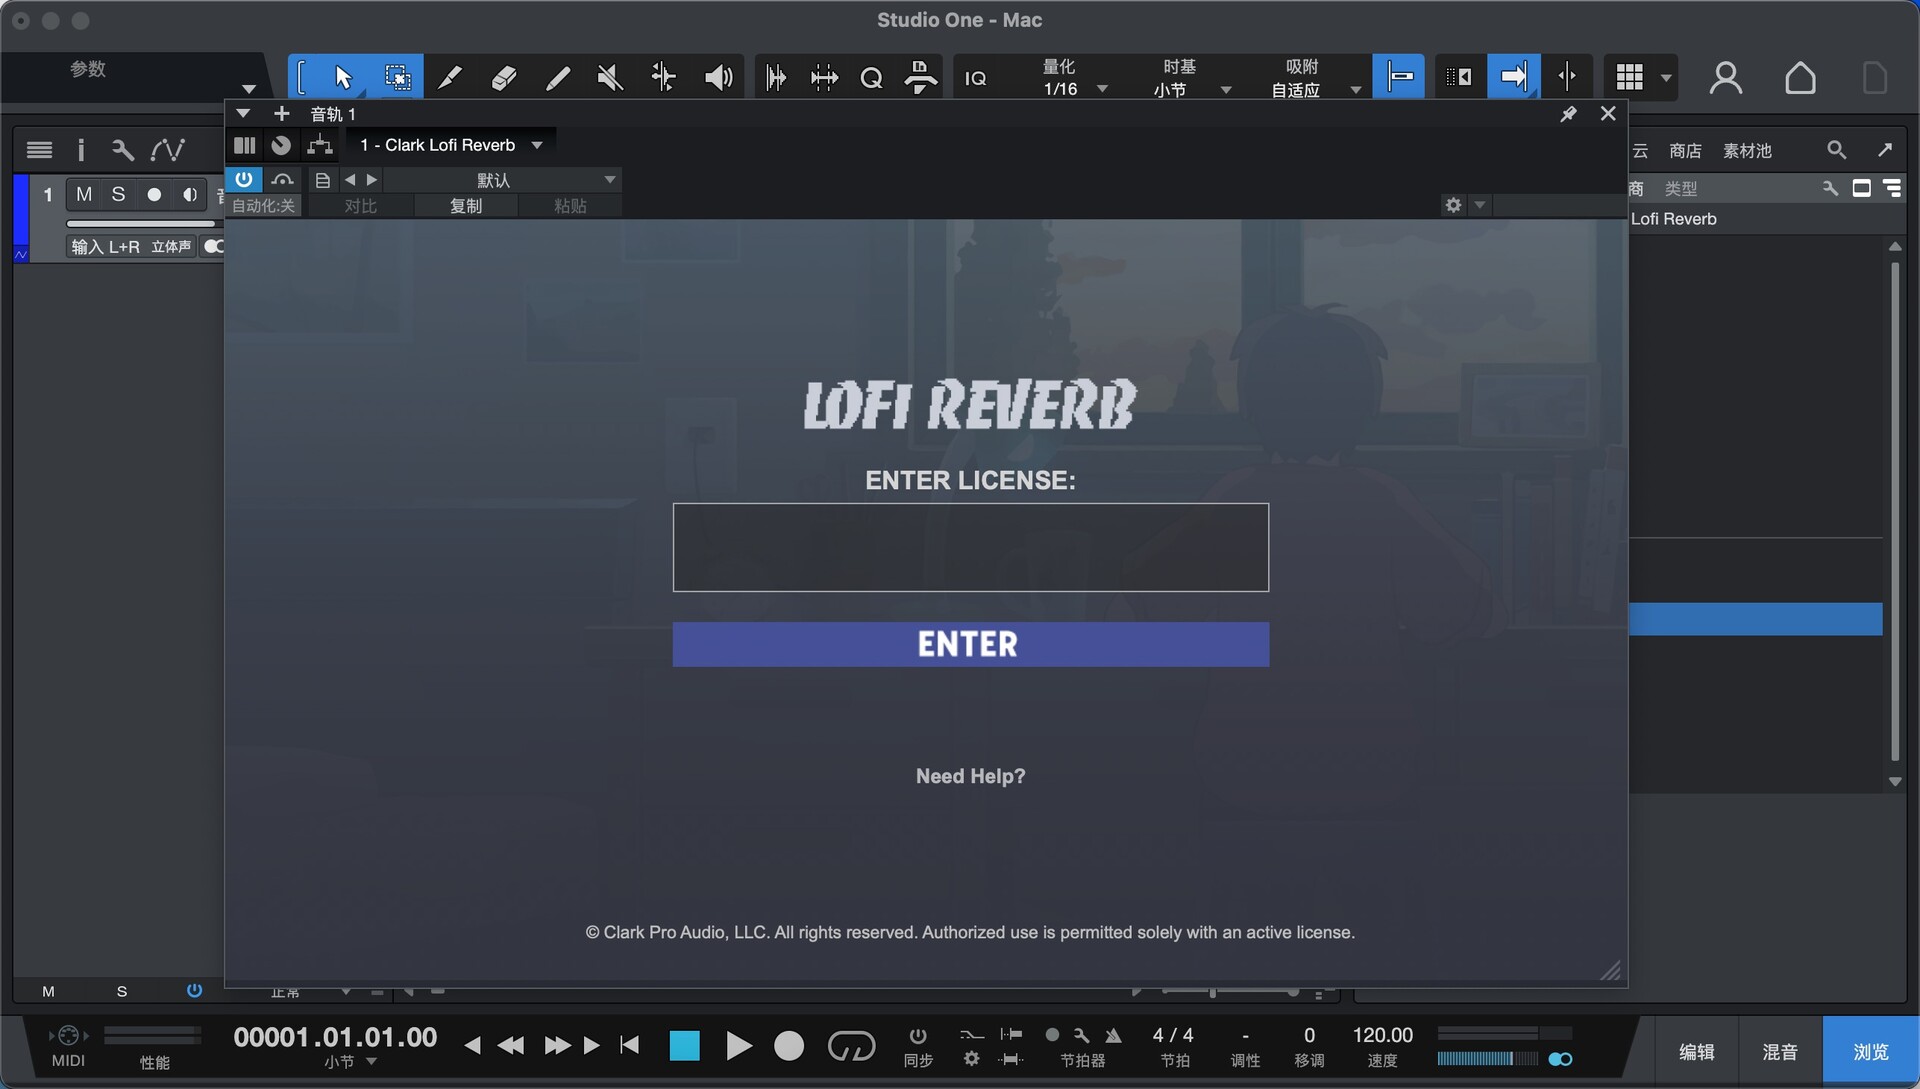The width and height of the screenshot is (1920, 1089).
Task: Show automation curve icon
Action: 167,150
